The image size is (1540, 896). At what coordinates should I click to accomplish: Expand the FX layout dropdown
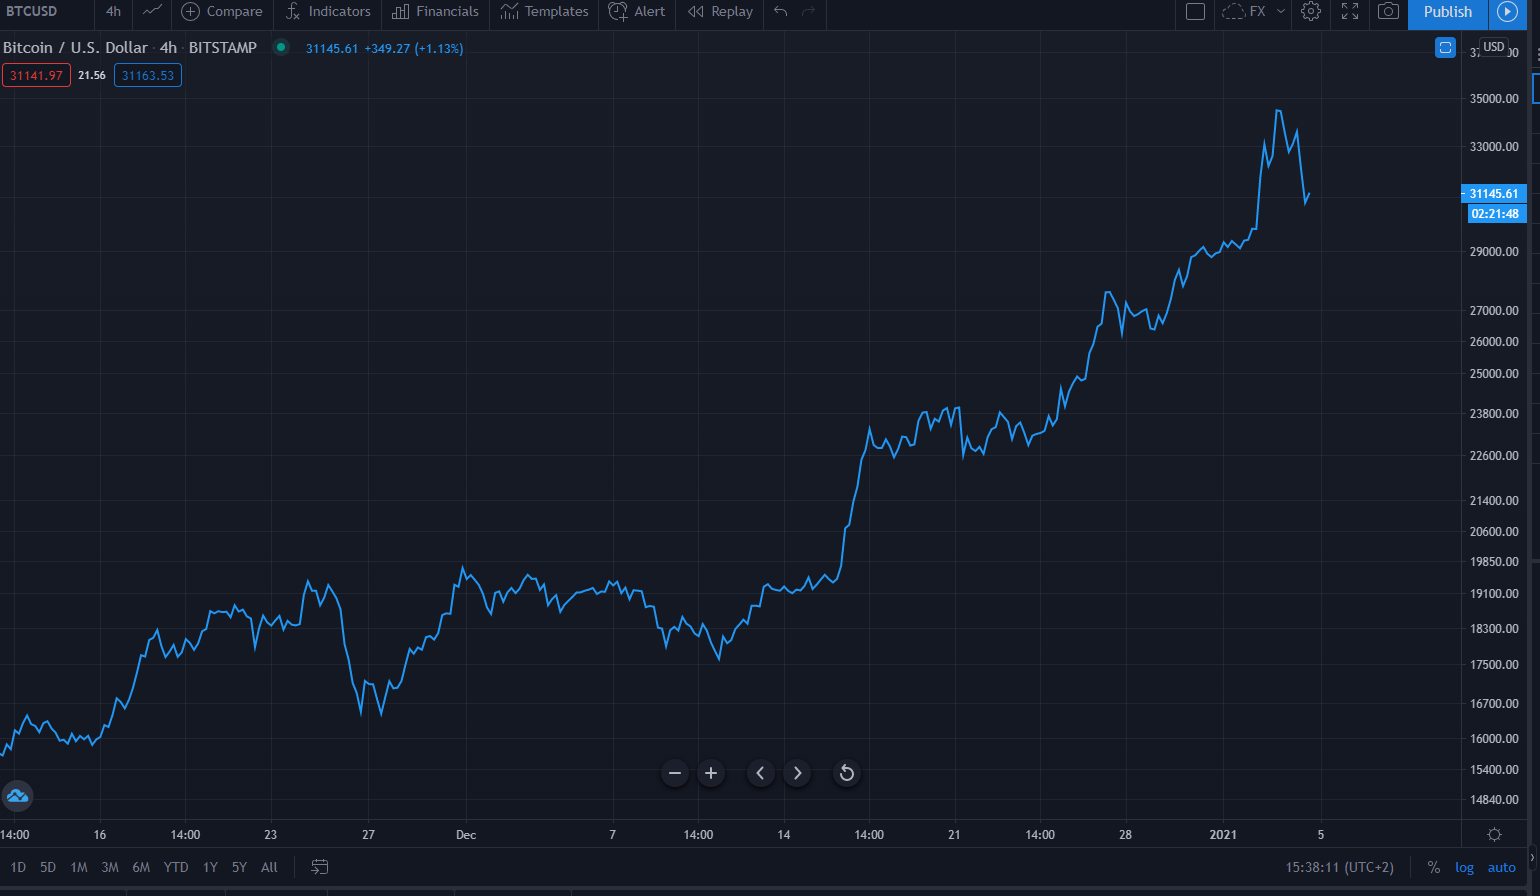1280,12
